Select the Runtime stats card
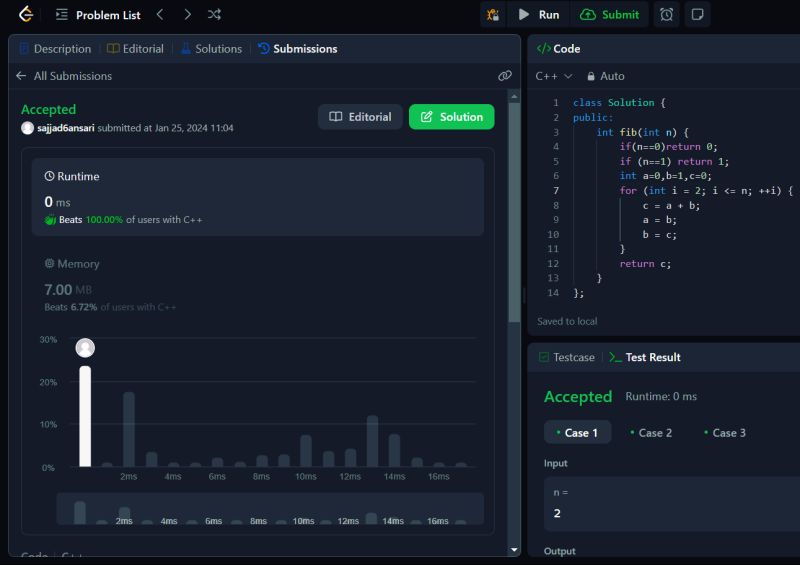Viewport: 800px width, 565px height. (258, 197)
